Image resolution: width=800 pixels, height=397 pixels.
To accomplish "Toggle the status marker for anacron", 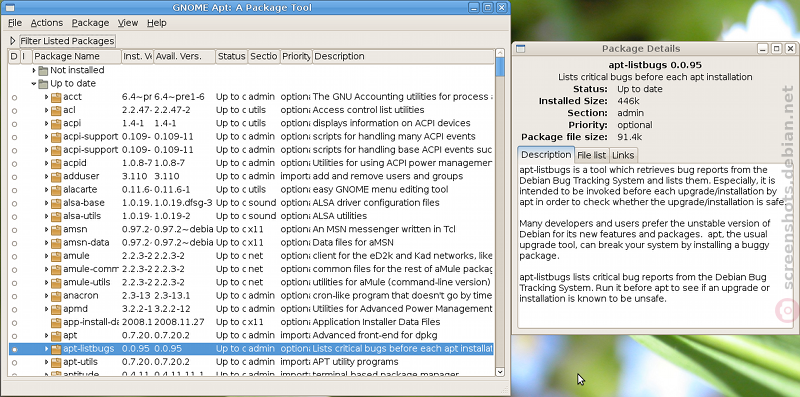I will point(14,296).
